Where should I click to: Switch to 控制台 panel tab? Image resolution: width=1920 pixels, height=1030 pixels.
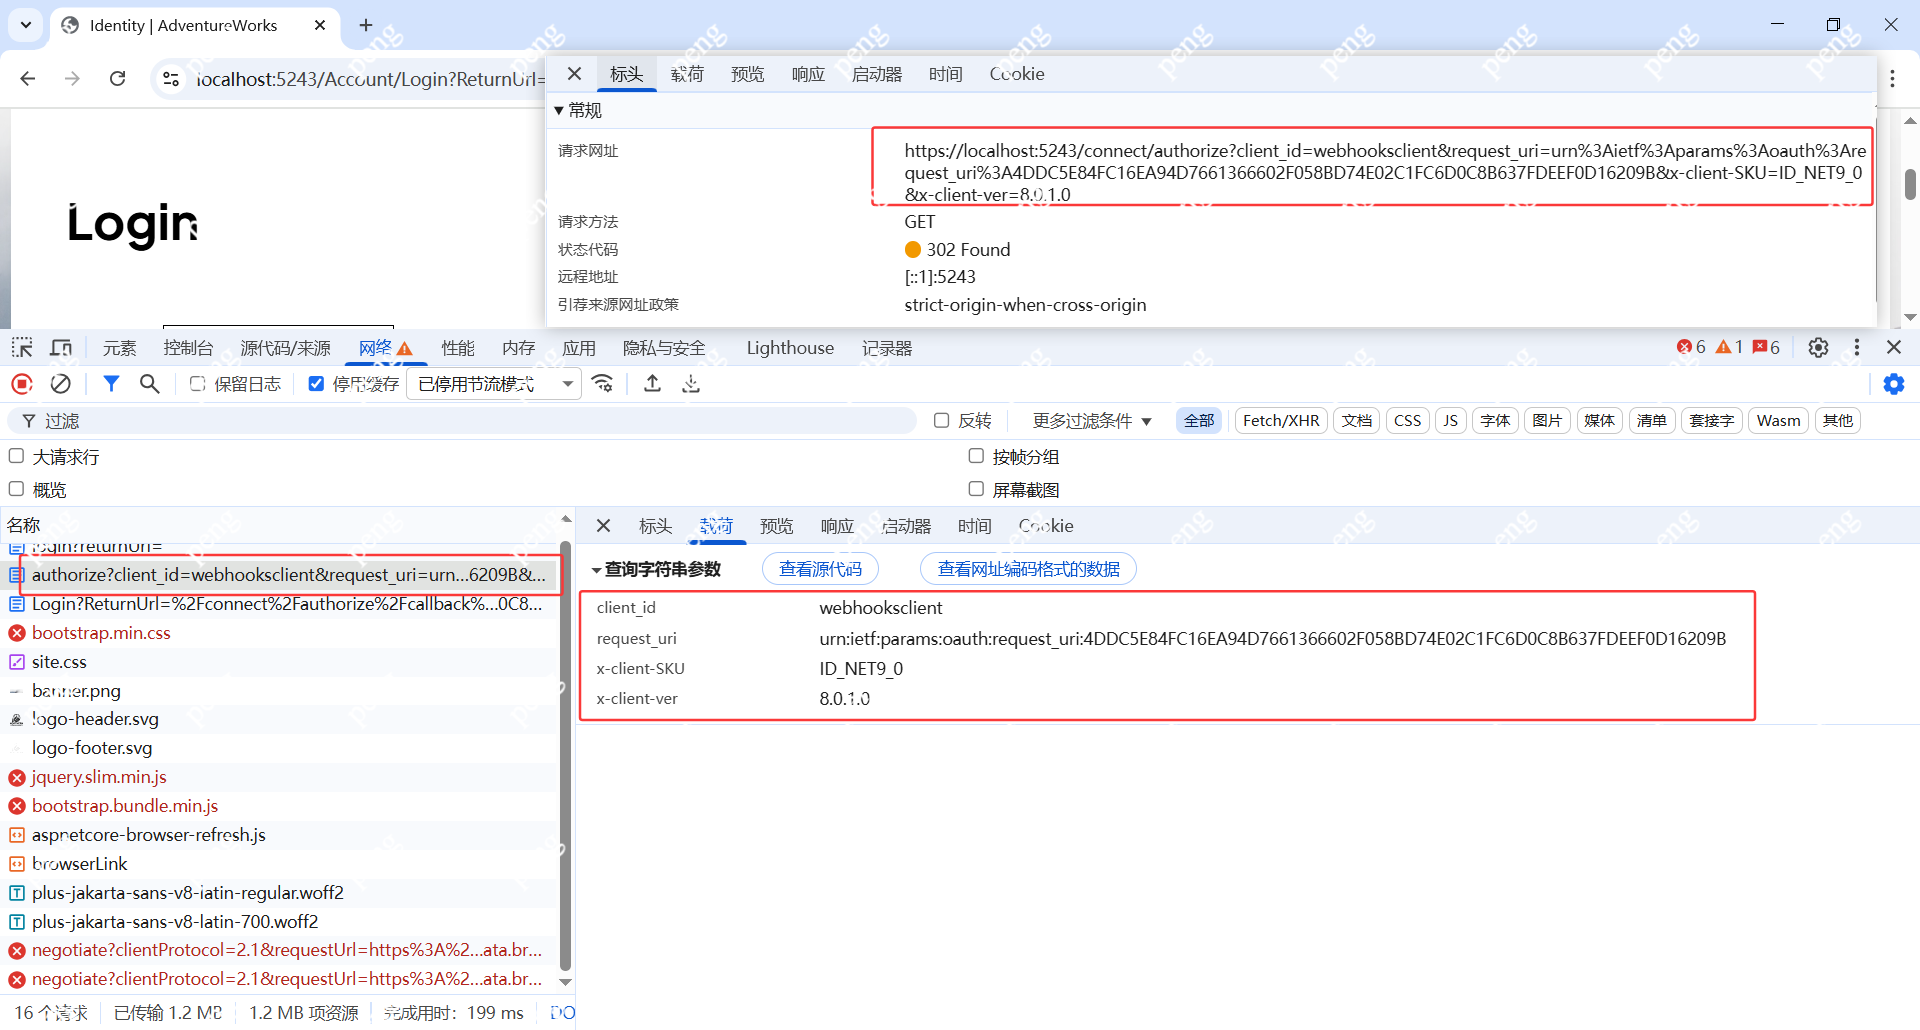click(188, 348)
